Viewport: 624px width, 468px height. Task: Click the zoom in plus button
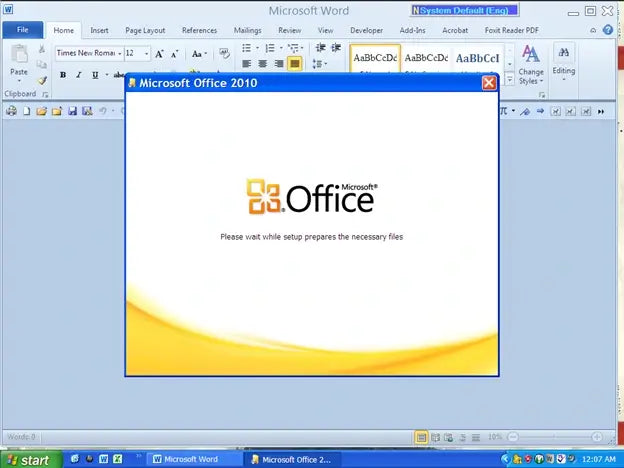[x=597, y=437]
